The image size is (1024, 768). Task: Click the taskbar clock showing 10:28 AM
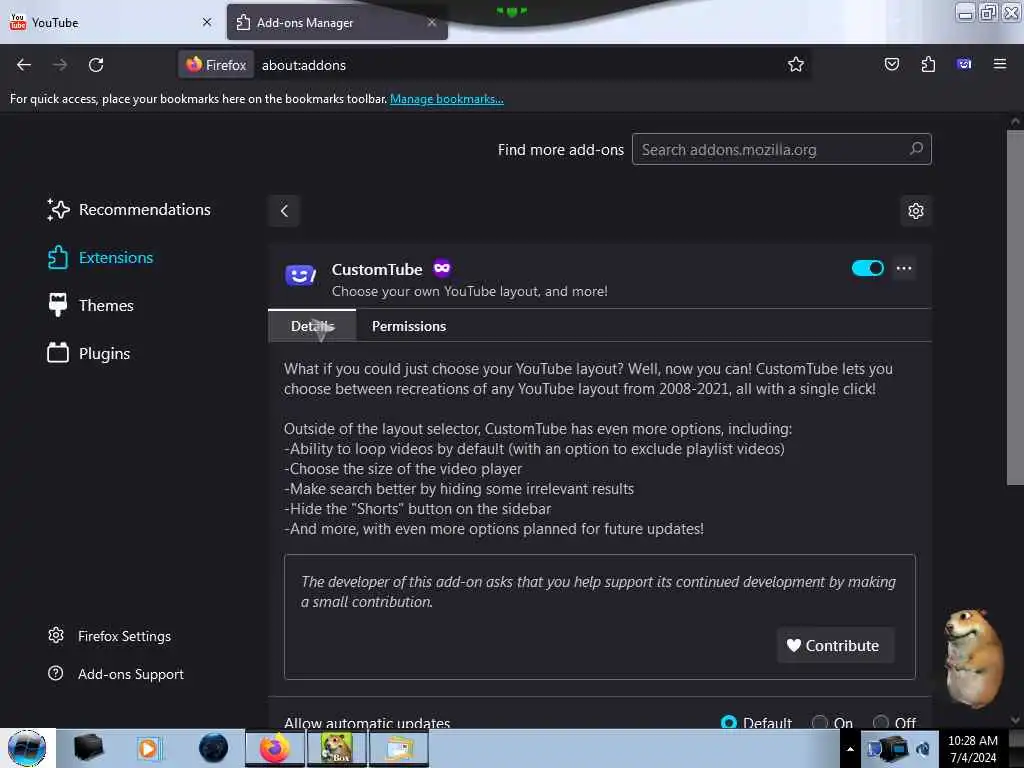pos(973,749)
